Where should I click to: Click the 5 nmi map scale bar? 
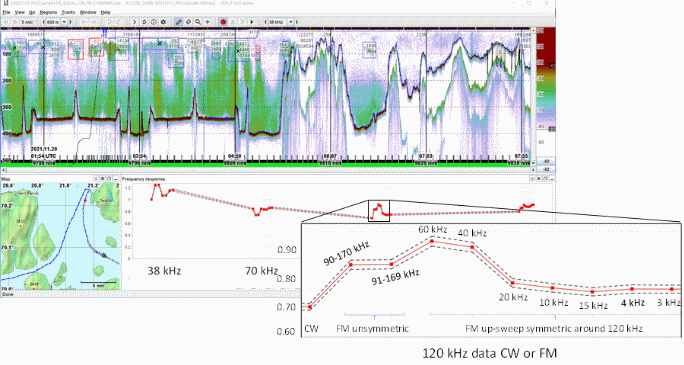coord(99,284)
